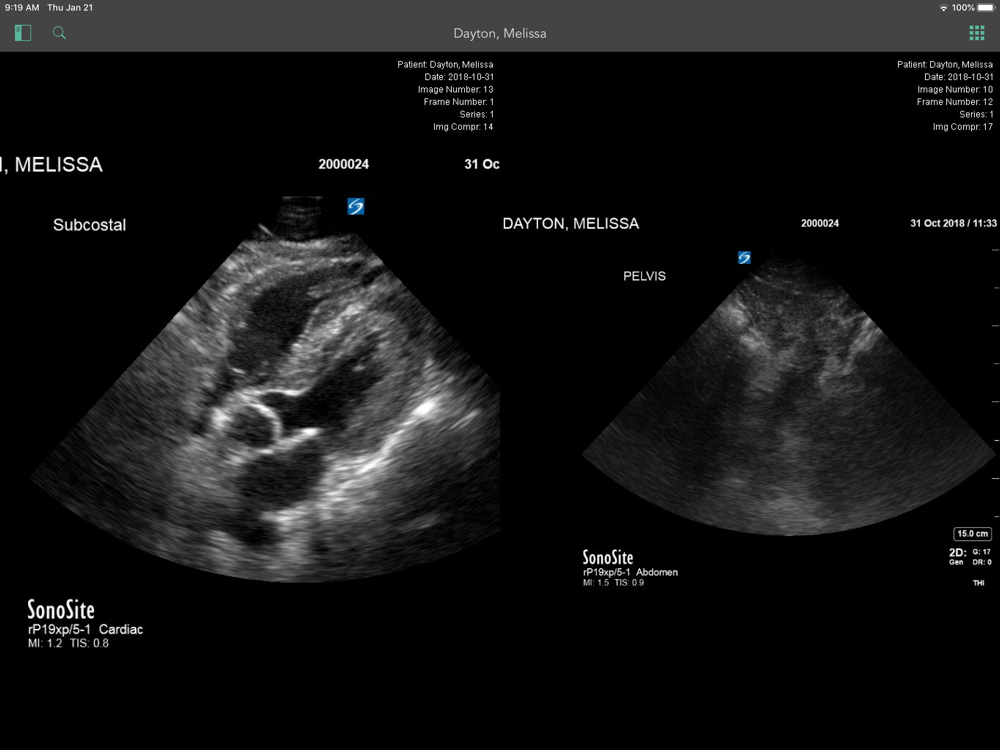Screen dimensions: 1000x750
Task: Click the '15.0 cm' depth box
Action: tap(973, 534)
